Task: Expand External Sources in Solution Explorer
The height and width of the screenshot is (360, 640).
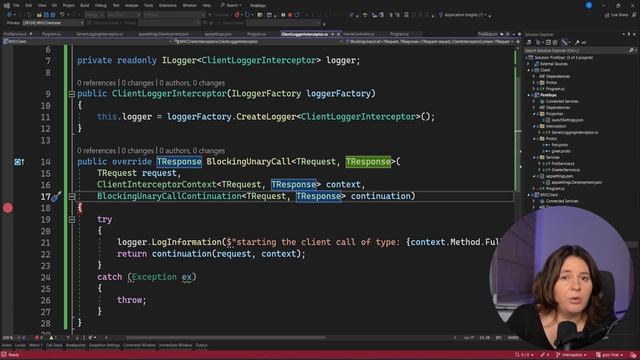Action: [529, 64]
